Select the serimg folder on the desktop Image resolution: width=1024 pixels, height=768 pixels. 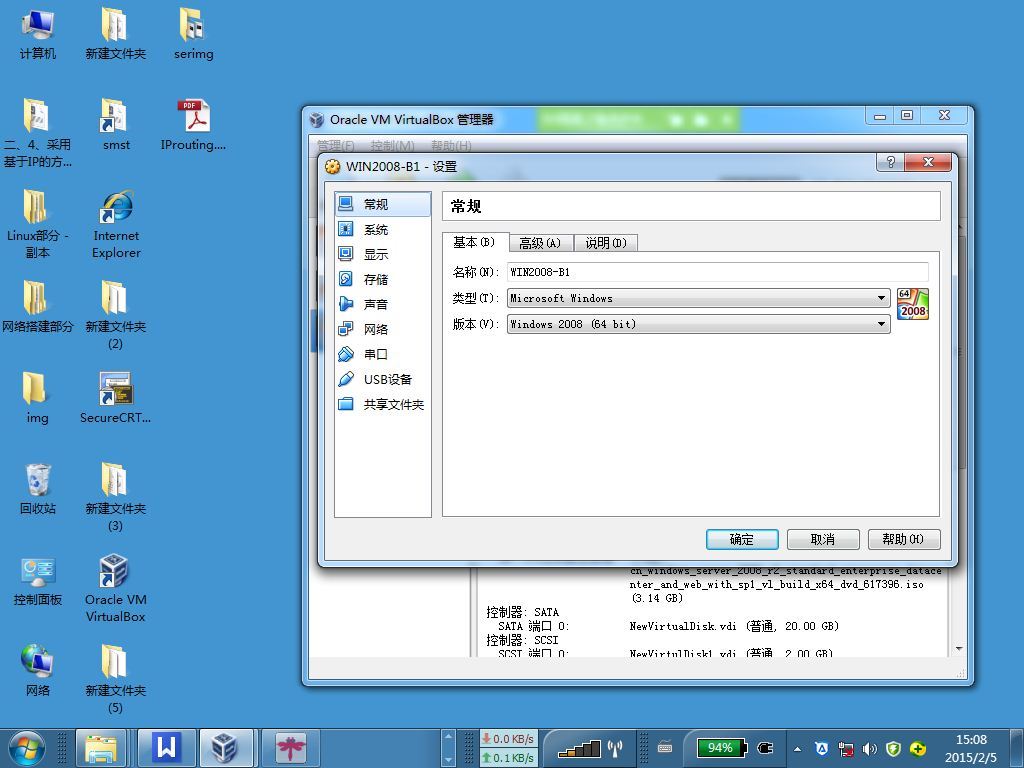tap(193, 35)
